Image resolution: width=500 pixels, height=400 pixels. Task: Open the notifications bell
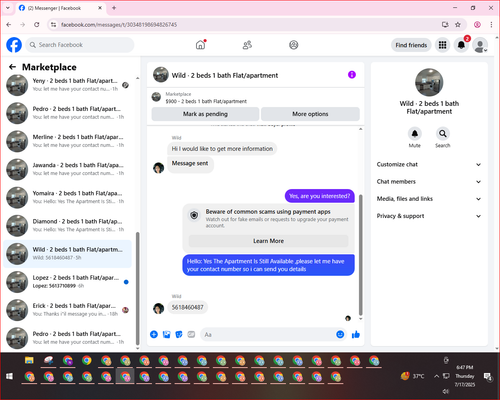coord(461,45)
